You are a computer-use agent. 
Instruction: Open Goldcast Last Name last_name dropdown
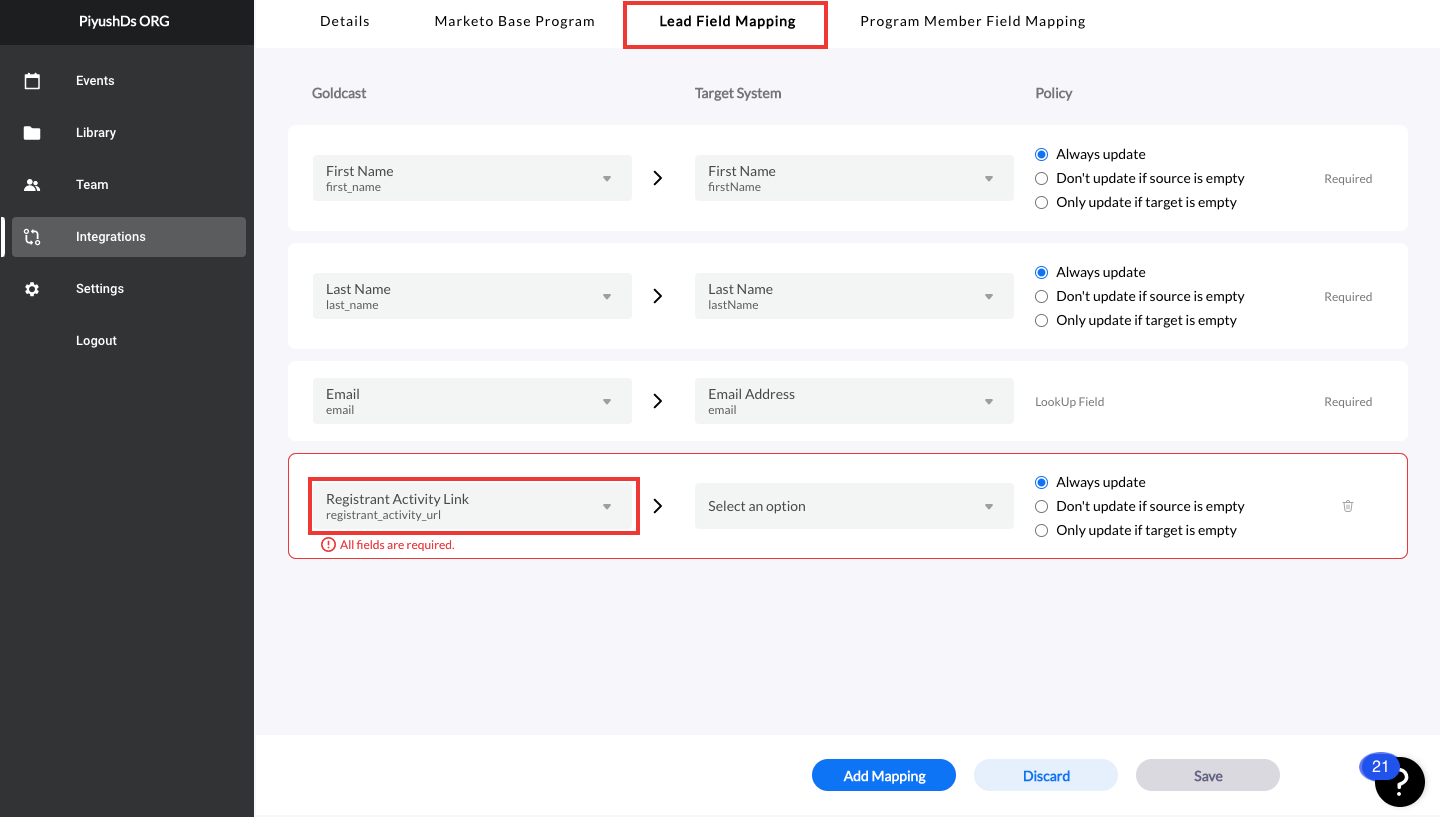point(472,296)
